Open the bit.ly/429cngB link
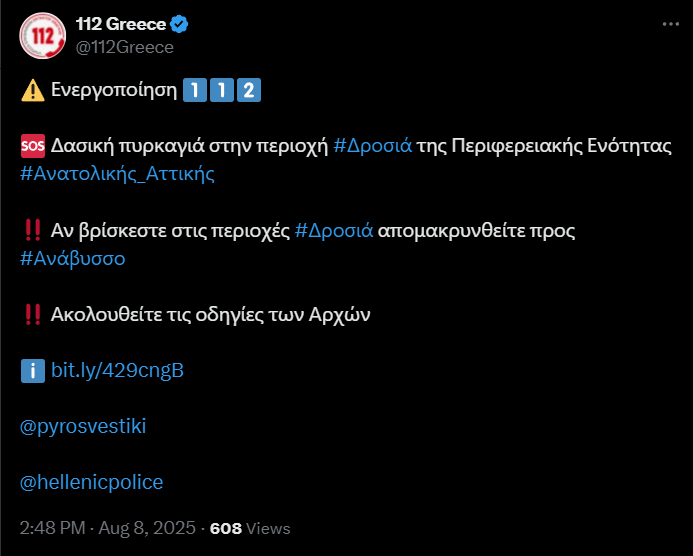Image resolution: width=693 pixels, height=556 pixels. (117, 371)
